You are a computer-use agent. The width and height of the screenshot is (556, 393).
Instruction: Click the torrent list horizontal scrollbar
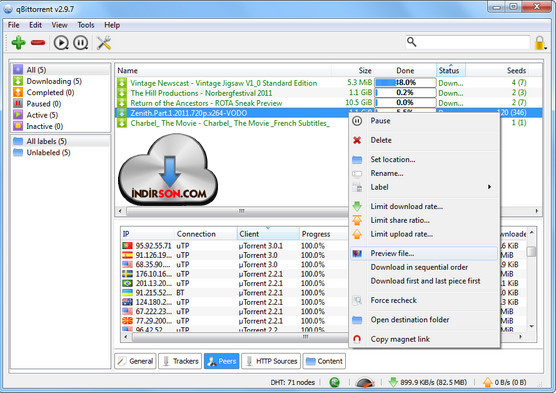(x=238, y=211)
